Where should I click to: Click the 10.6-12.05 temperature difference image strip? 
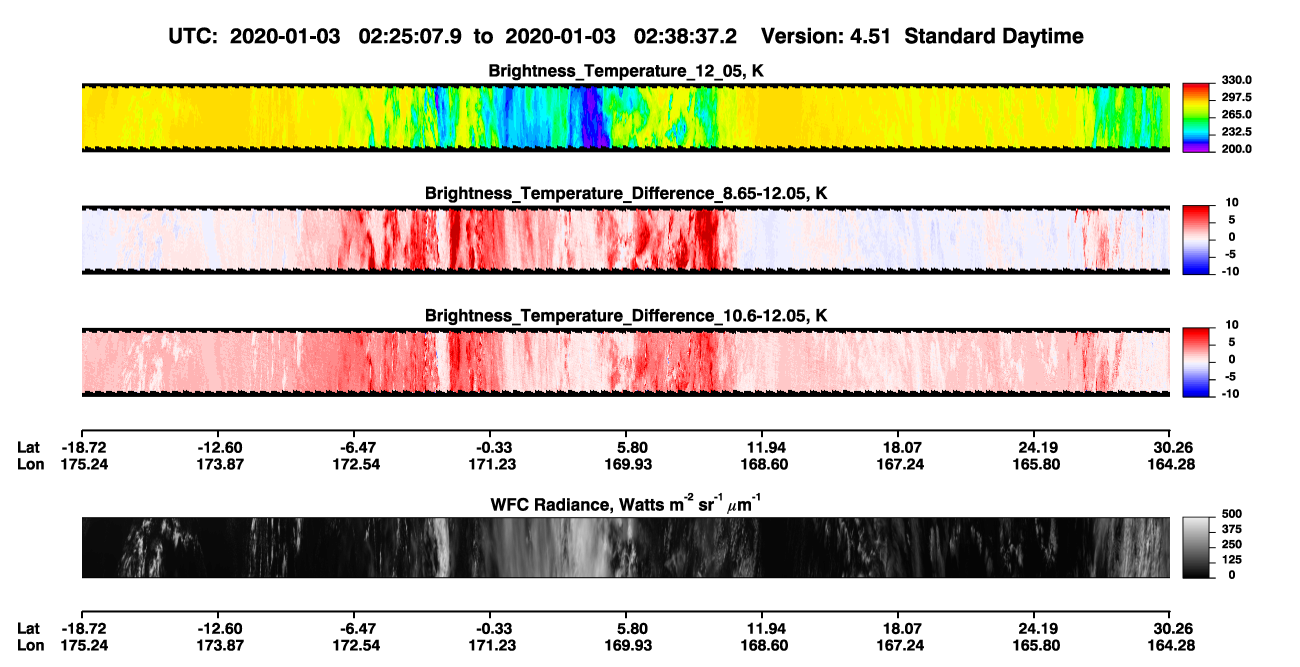tap(625, 362)
